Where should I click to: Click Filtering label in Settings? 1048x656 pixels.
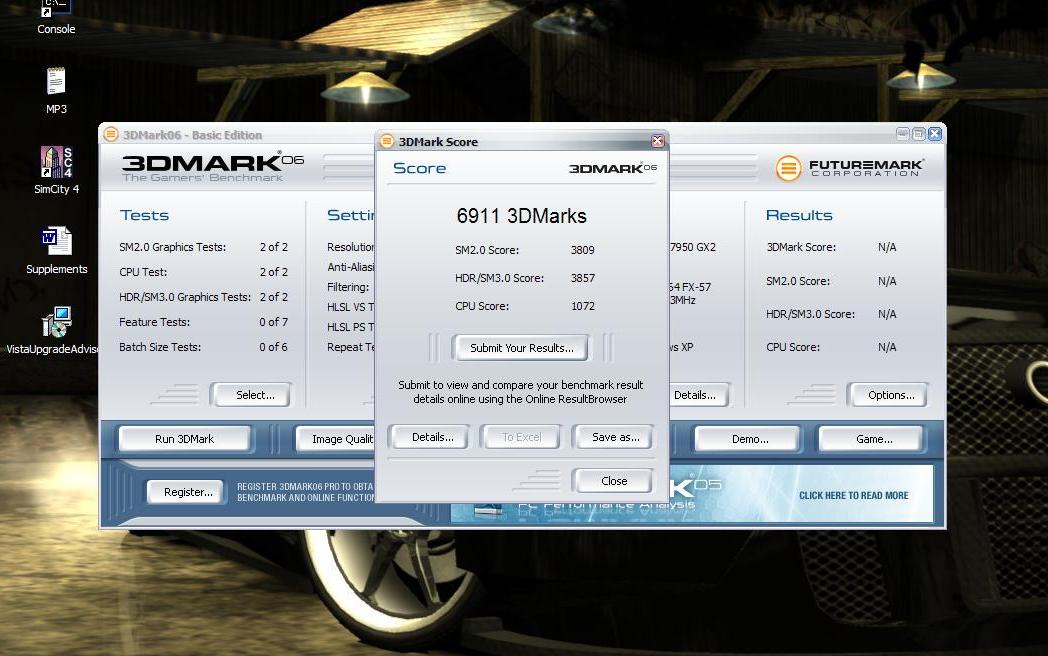(x=348, y=288)
